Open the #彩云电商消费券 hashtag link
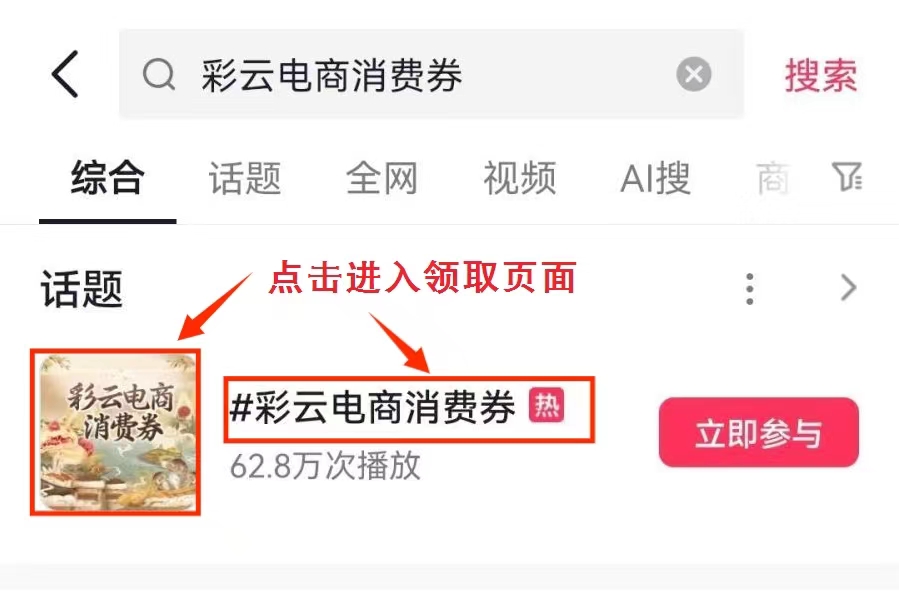The width and height of the screenshot is (899, 592). (373, 407)
